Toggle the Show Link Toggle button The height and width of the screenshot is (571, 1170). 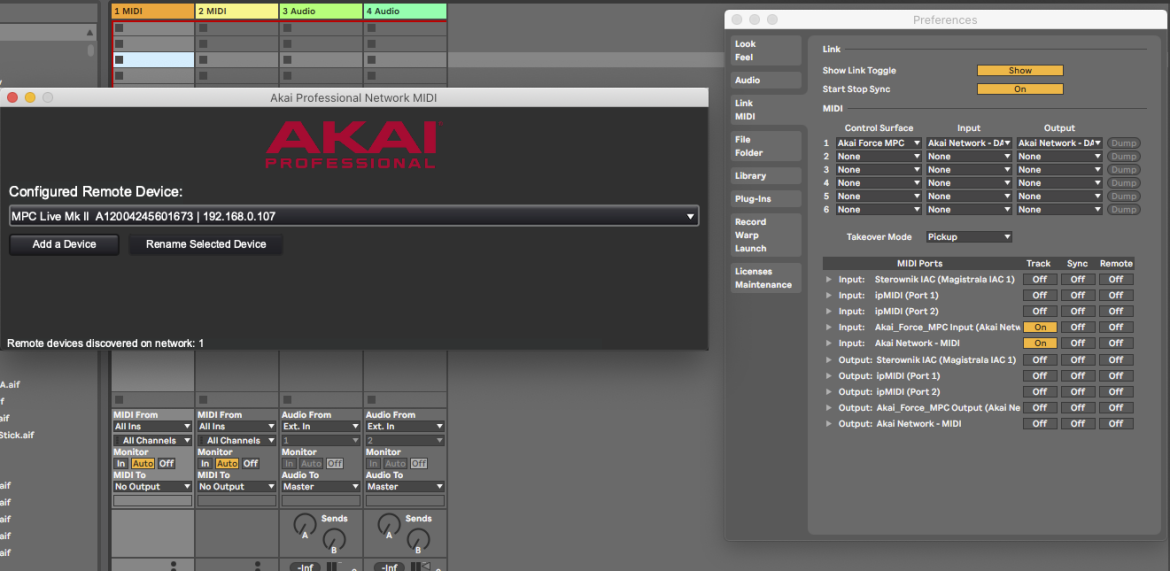click(x=1020, y=71)
